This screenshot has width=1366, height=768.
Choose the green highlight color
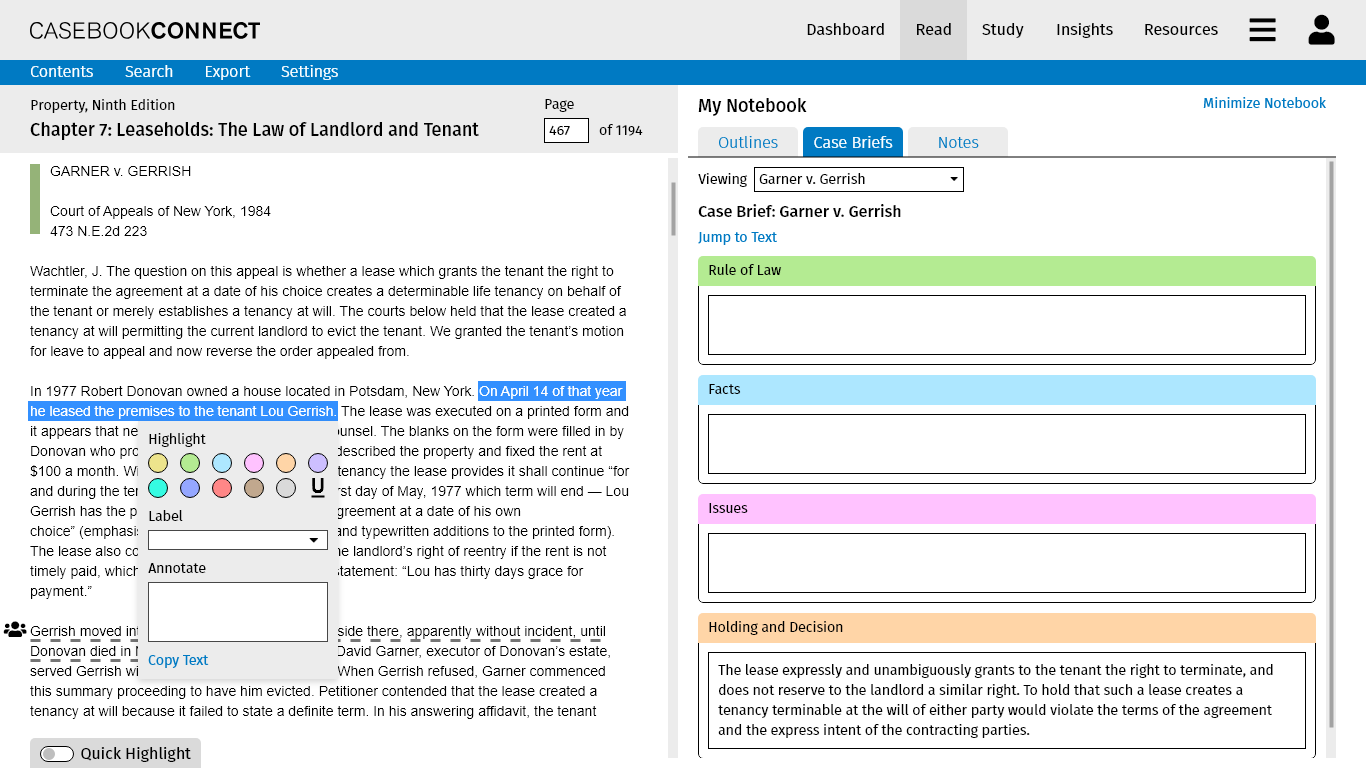190,463
